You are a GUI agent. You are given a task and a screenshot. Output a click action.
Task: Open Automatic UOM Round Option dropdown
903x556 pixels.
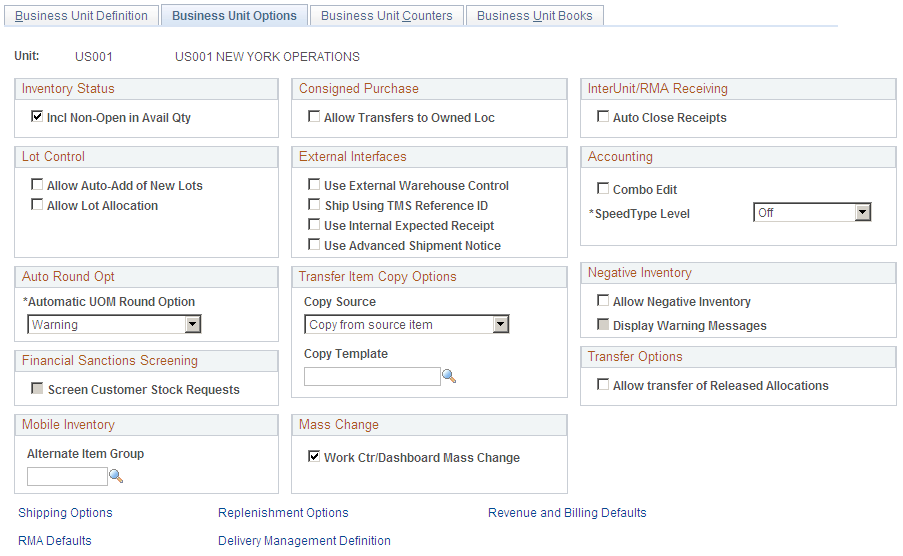(114, 324)
